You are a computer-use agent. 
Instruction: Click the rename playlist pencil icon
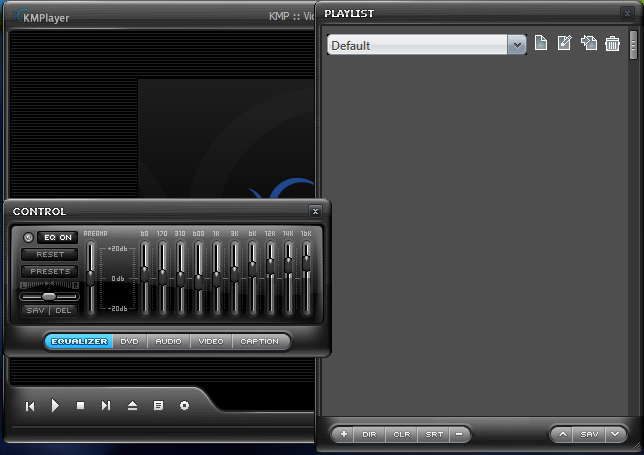[x=564, y=43]
